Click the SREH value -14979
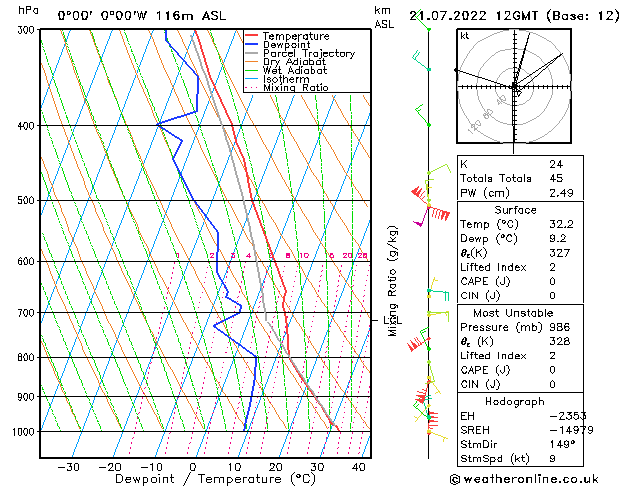Image resolution: width=629 pixels, height=486 pixels. click(x=571, y=430)
